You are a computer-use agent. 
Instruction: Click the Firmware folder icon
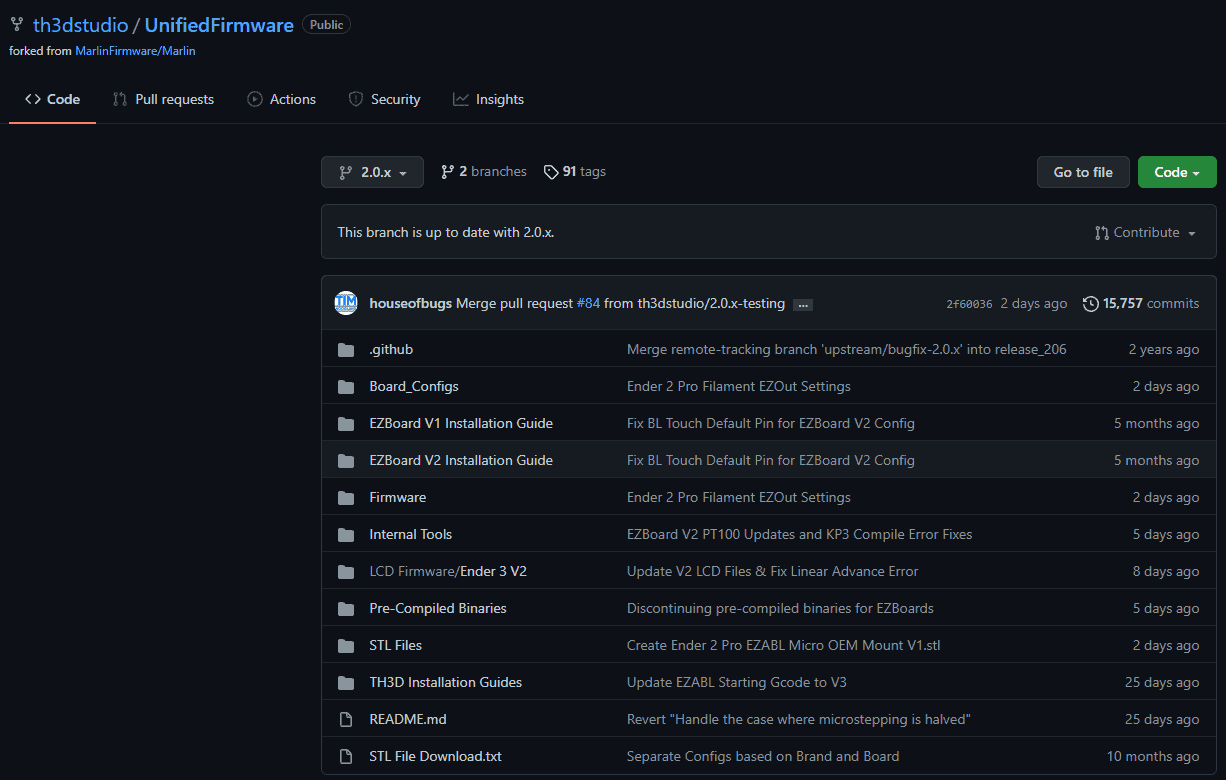point(346,498)
